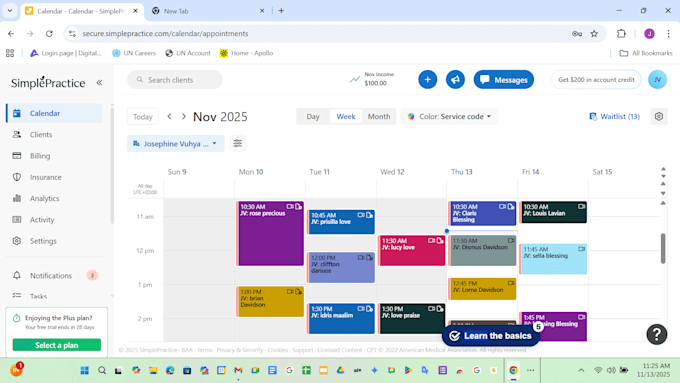Open the Messages button
680x383 pixels.
tap(504, 80)
